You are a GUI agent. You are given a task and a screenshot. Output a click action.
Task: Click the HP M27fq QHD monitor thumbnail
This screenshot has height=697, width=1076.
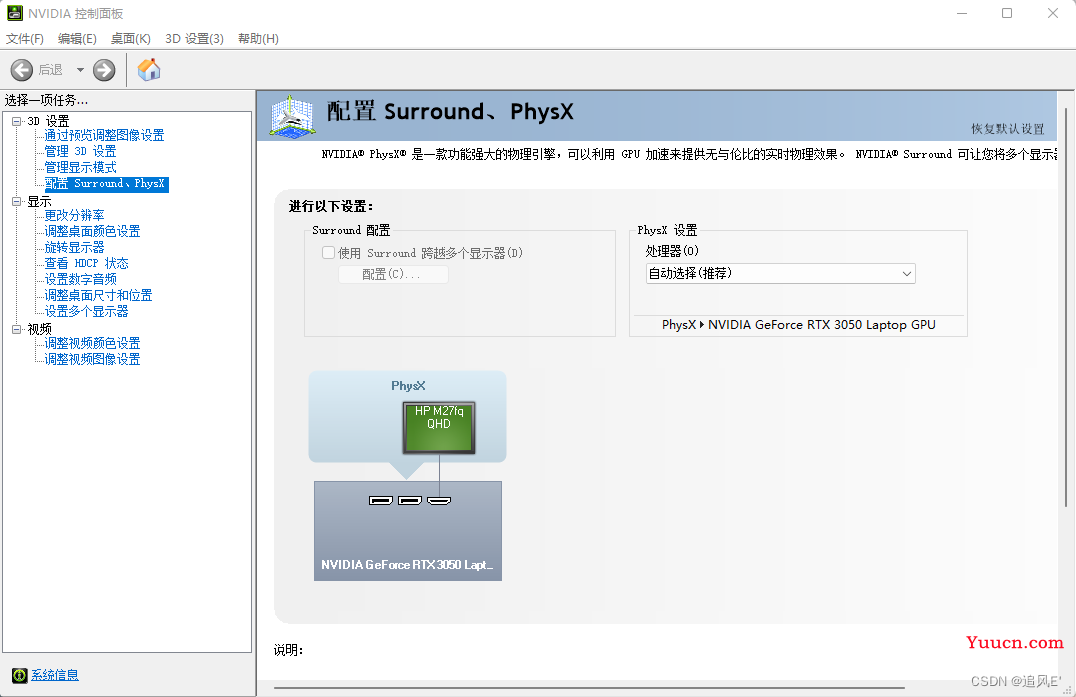[439, 428]
